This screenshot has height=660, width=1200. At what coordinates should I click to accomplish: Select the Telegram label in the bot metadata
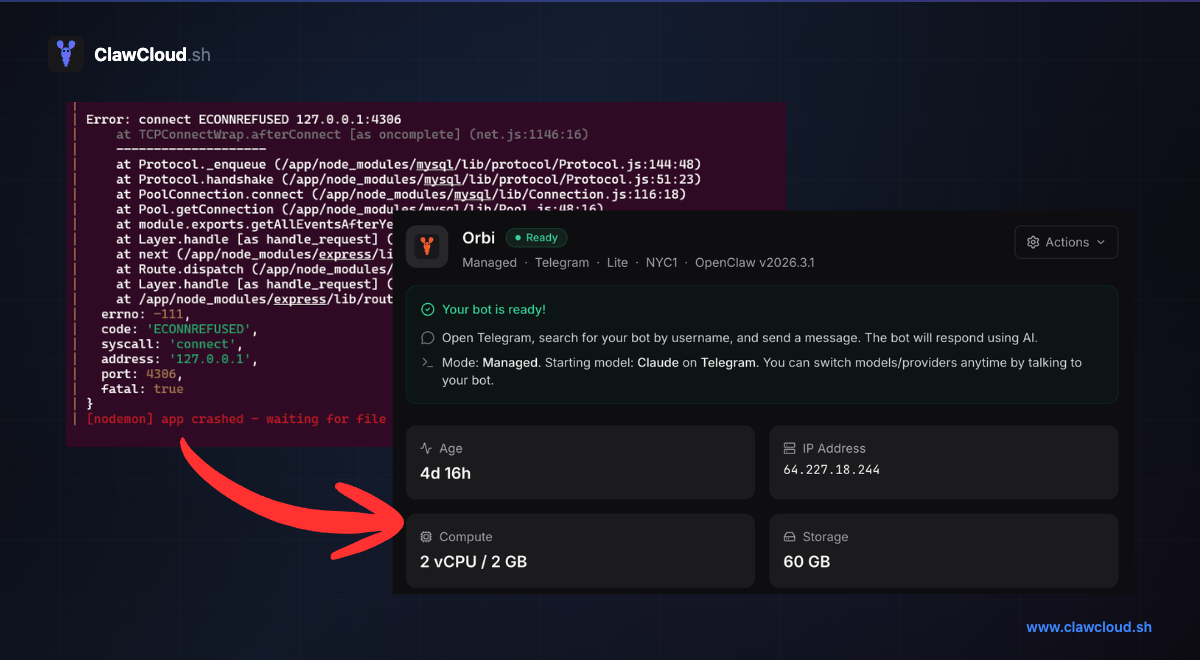tap(562, 262)
